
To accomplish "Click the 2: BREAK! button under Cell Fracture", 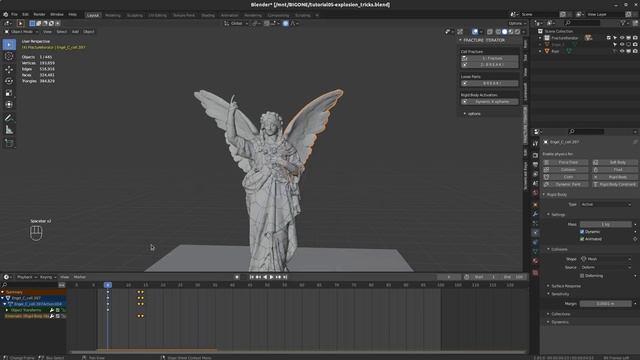I will [489, 64].
